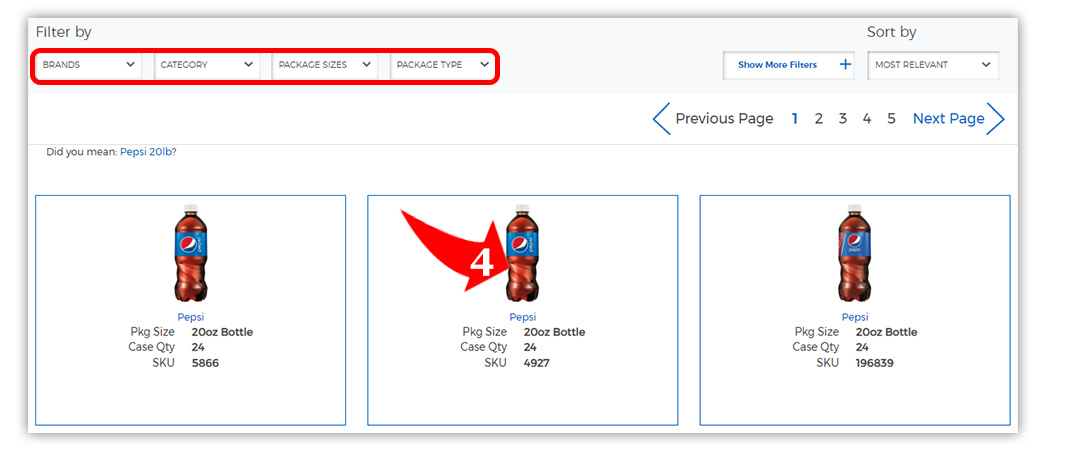This screenshot has width=1080, height=450.
Task: Click the 'Sort by' heading
Action: 891,32
